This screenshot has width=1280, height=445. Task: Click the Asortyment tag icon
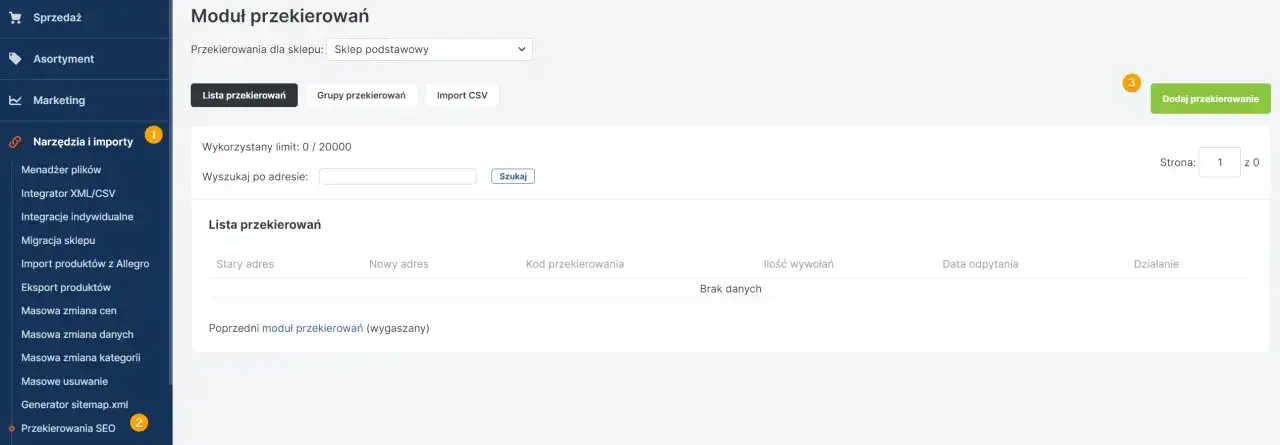coord(15,58)
